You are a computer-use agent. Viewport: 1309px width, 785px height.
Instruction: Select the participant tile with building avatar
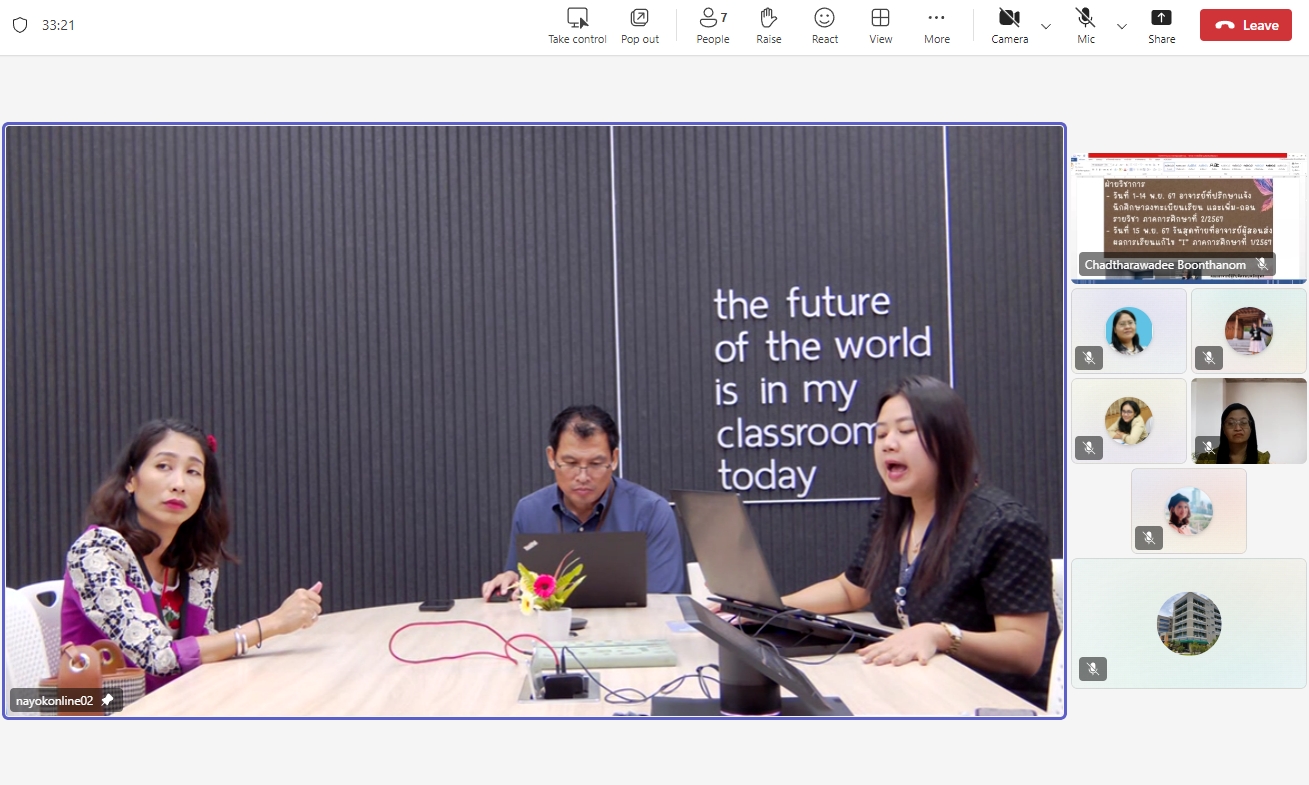tap(1188, 623)
